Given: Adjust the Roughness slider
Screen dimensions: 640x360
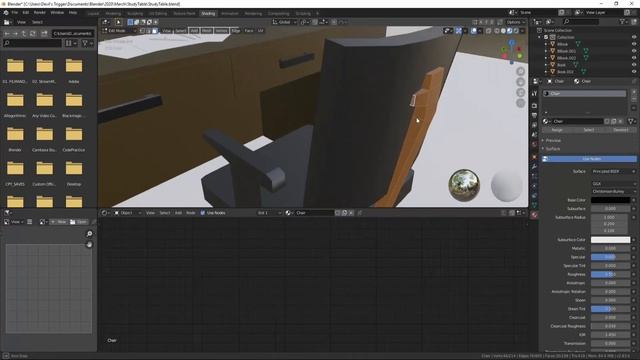Looking at the screenshot, I should [x=610, y=274].
